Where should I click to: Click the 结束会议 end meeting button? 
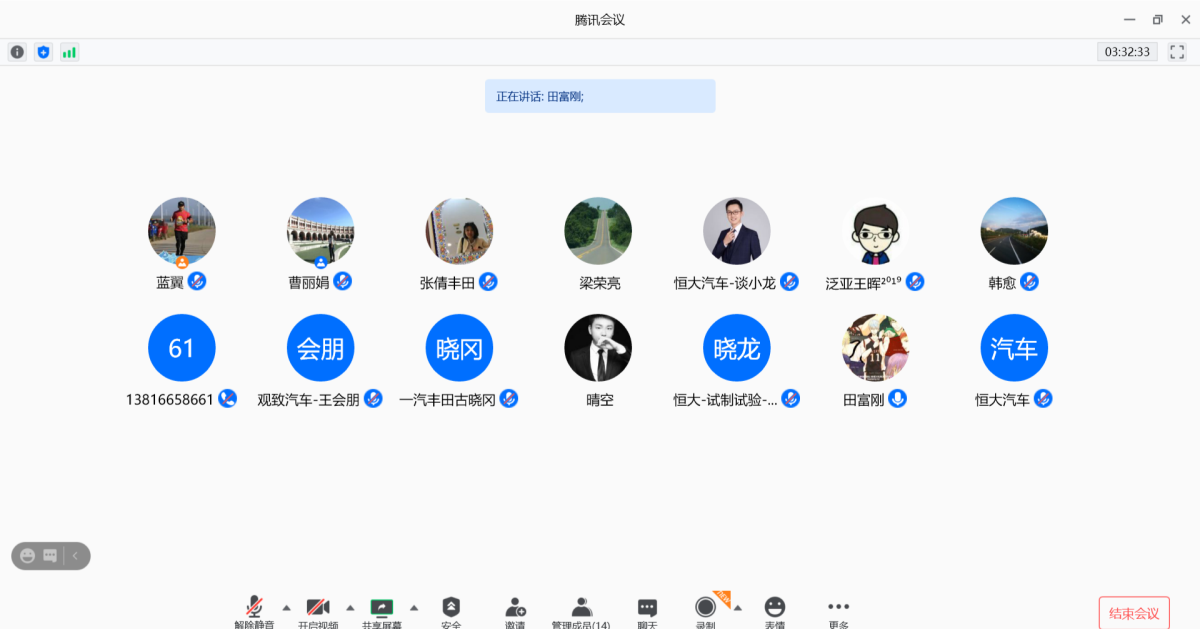(1134, 613)
